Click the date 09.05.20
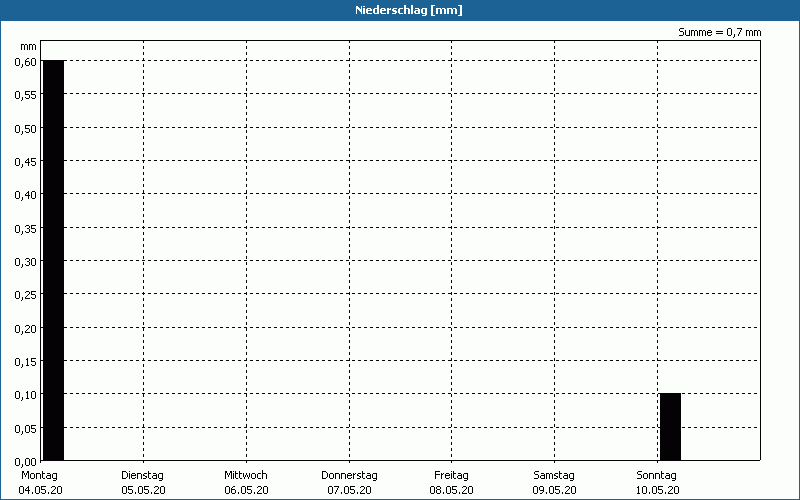Viewport: 800px width, 500px height. click(x=555, y=490)
